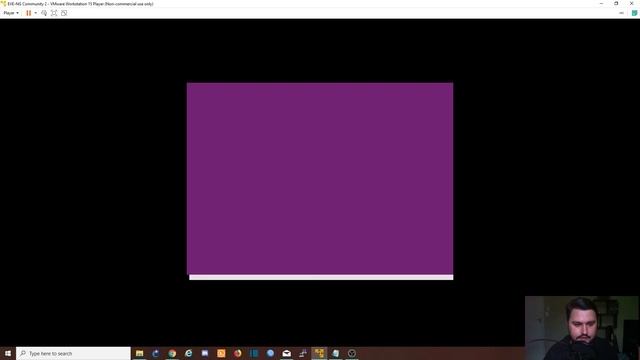Image resolution: width=640 pixels, height=360 pixels.
Task: Open the Windows Start menu
Action: [x=8, y=353]
